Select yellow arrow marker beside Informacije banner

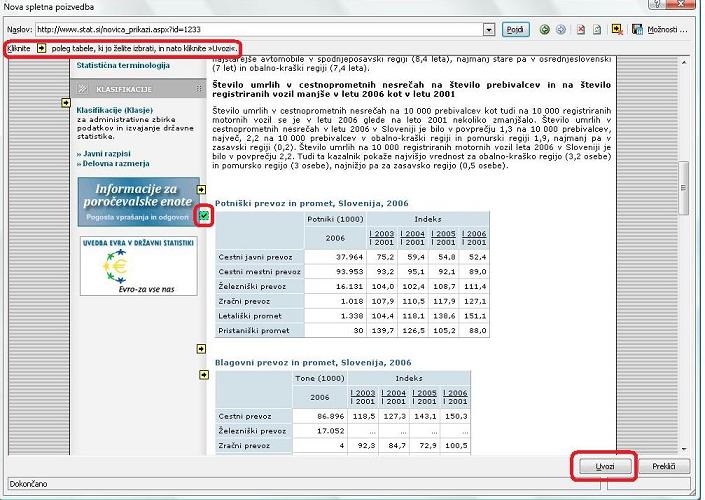pyautogui.click(x=201, y=190)
